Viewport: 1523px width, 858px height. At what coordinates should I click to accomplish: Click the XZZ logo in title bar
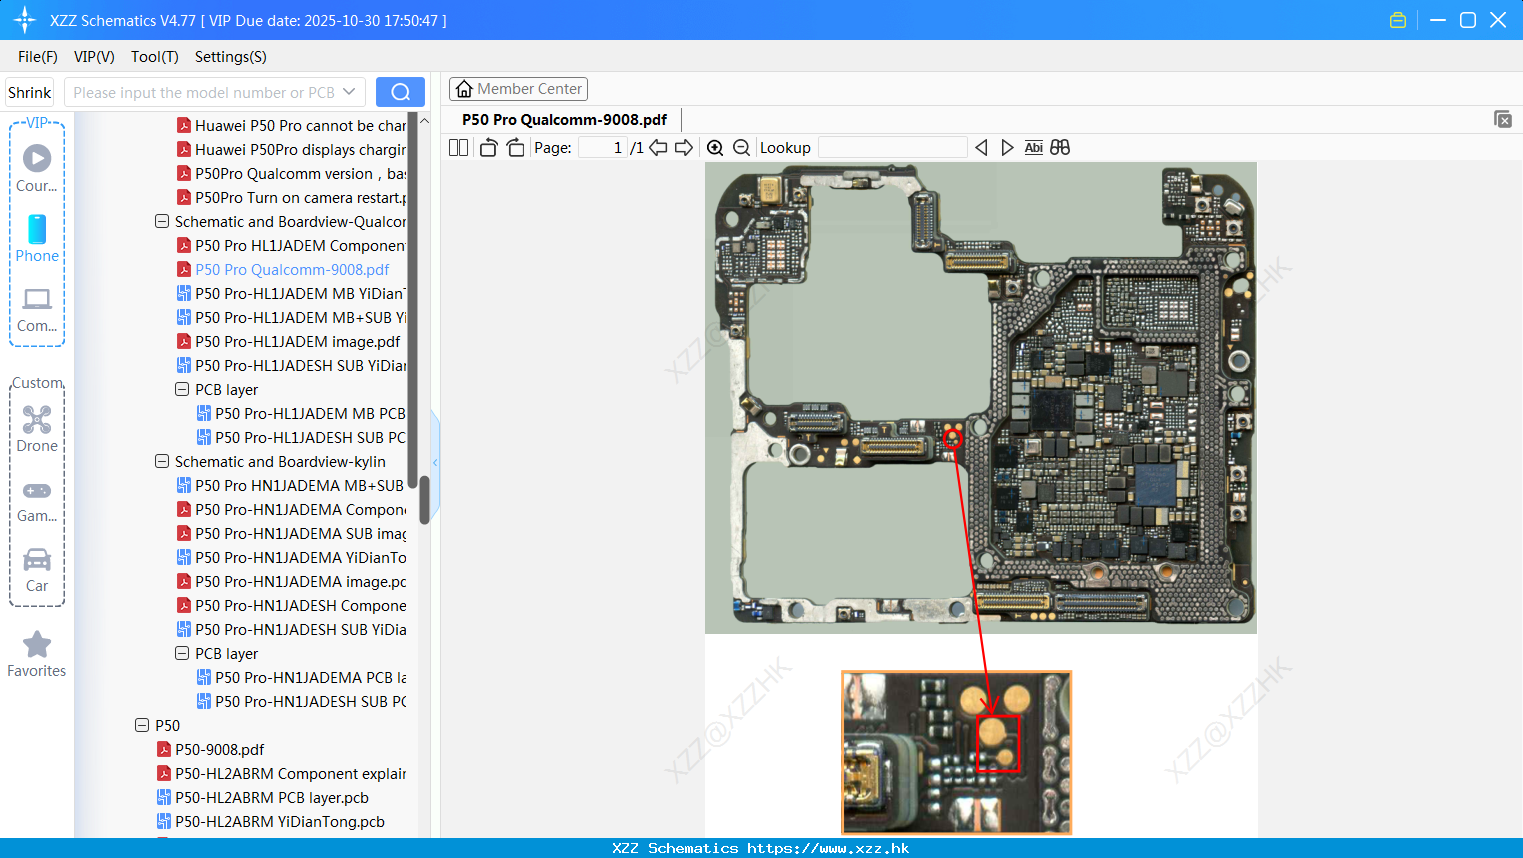coord(25,20)
